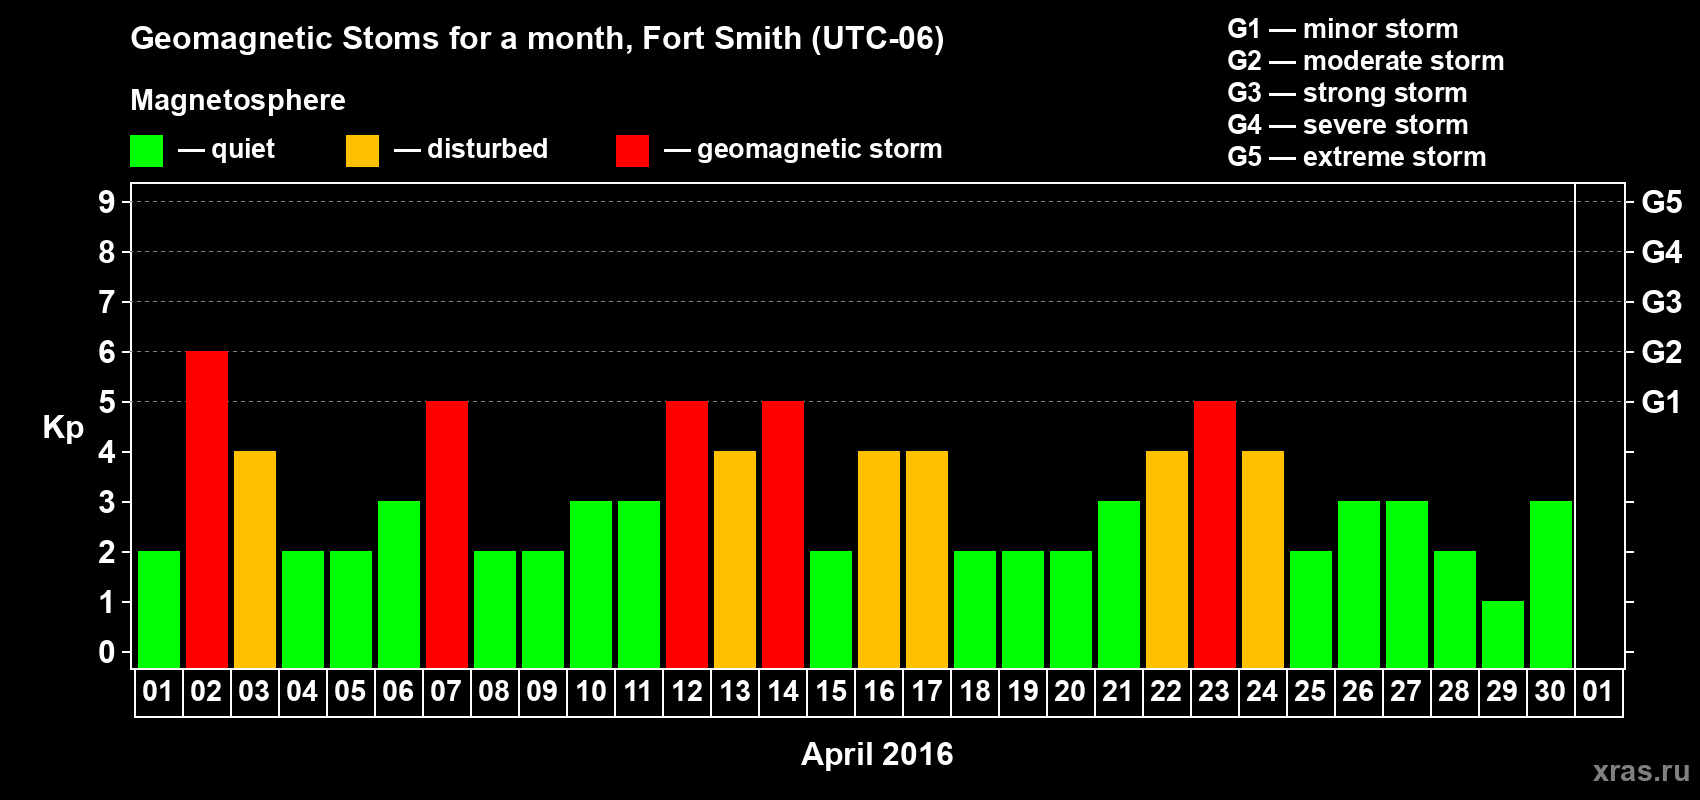Image resolution: width=1700 pixels, height=800 pixels.
Task: Click the Kp value 6 on left axis
Action: [107, 352]
